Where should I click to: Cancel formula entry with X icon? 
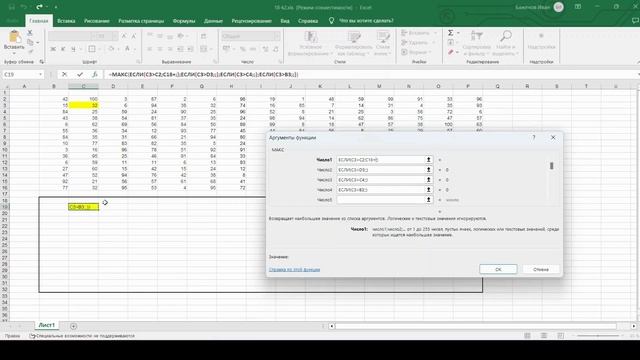coord(64,74)
